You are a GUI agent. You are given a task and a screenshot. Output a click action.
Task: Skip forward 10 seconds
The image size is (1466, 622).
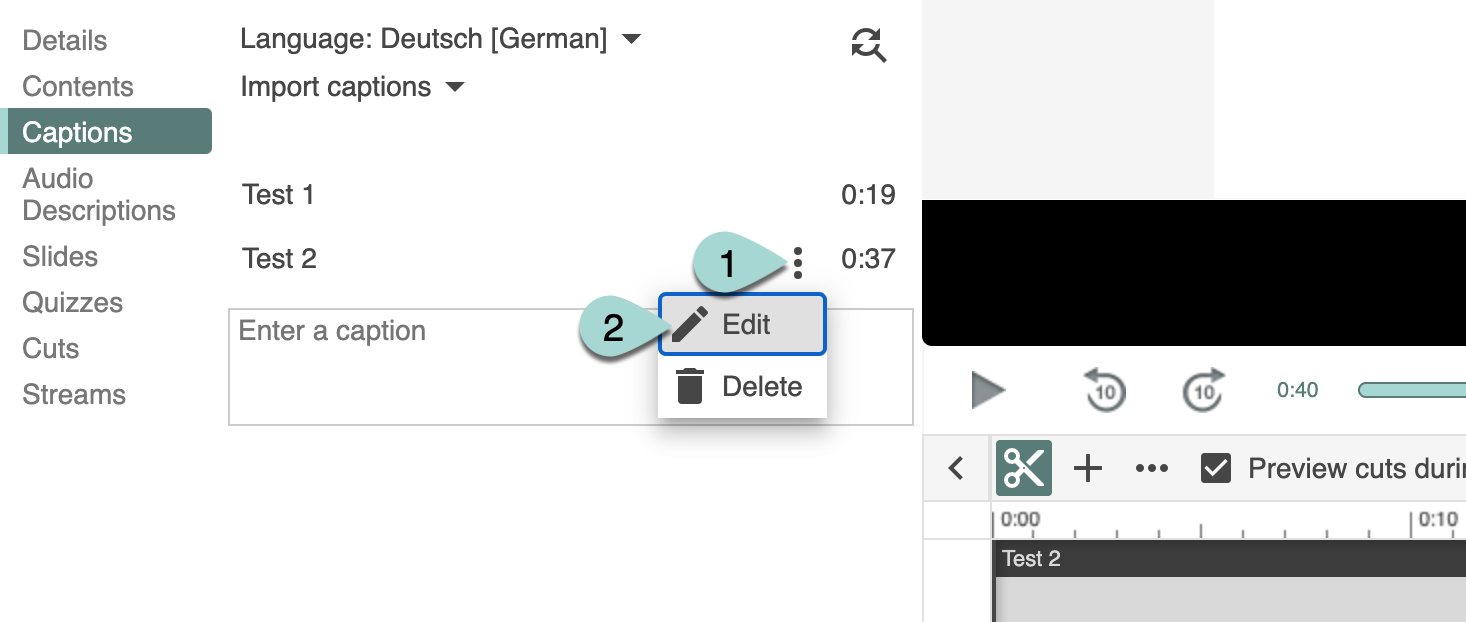tap(1203, 390)
